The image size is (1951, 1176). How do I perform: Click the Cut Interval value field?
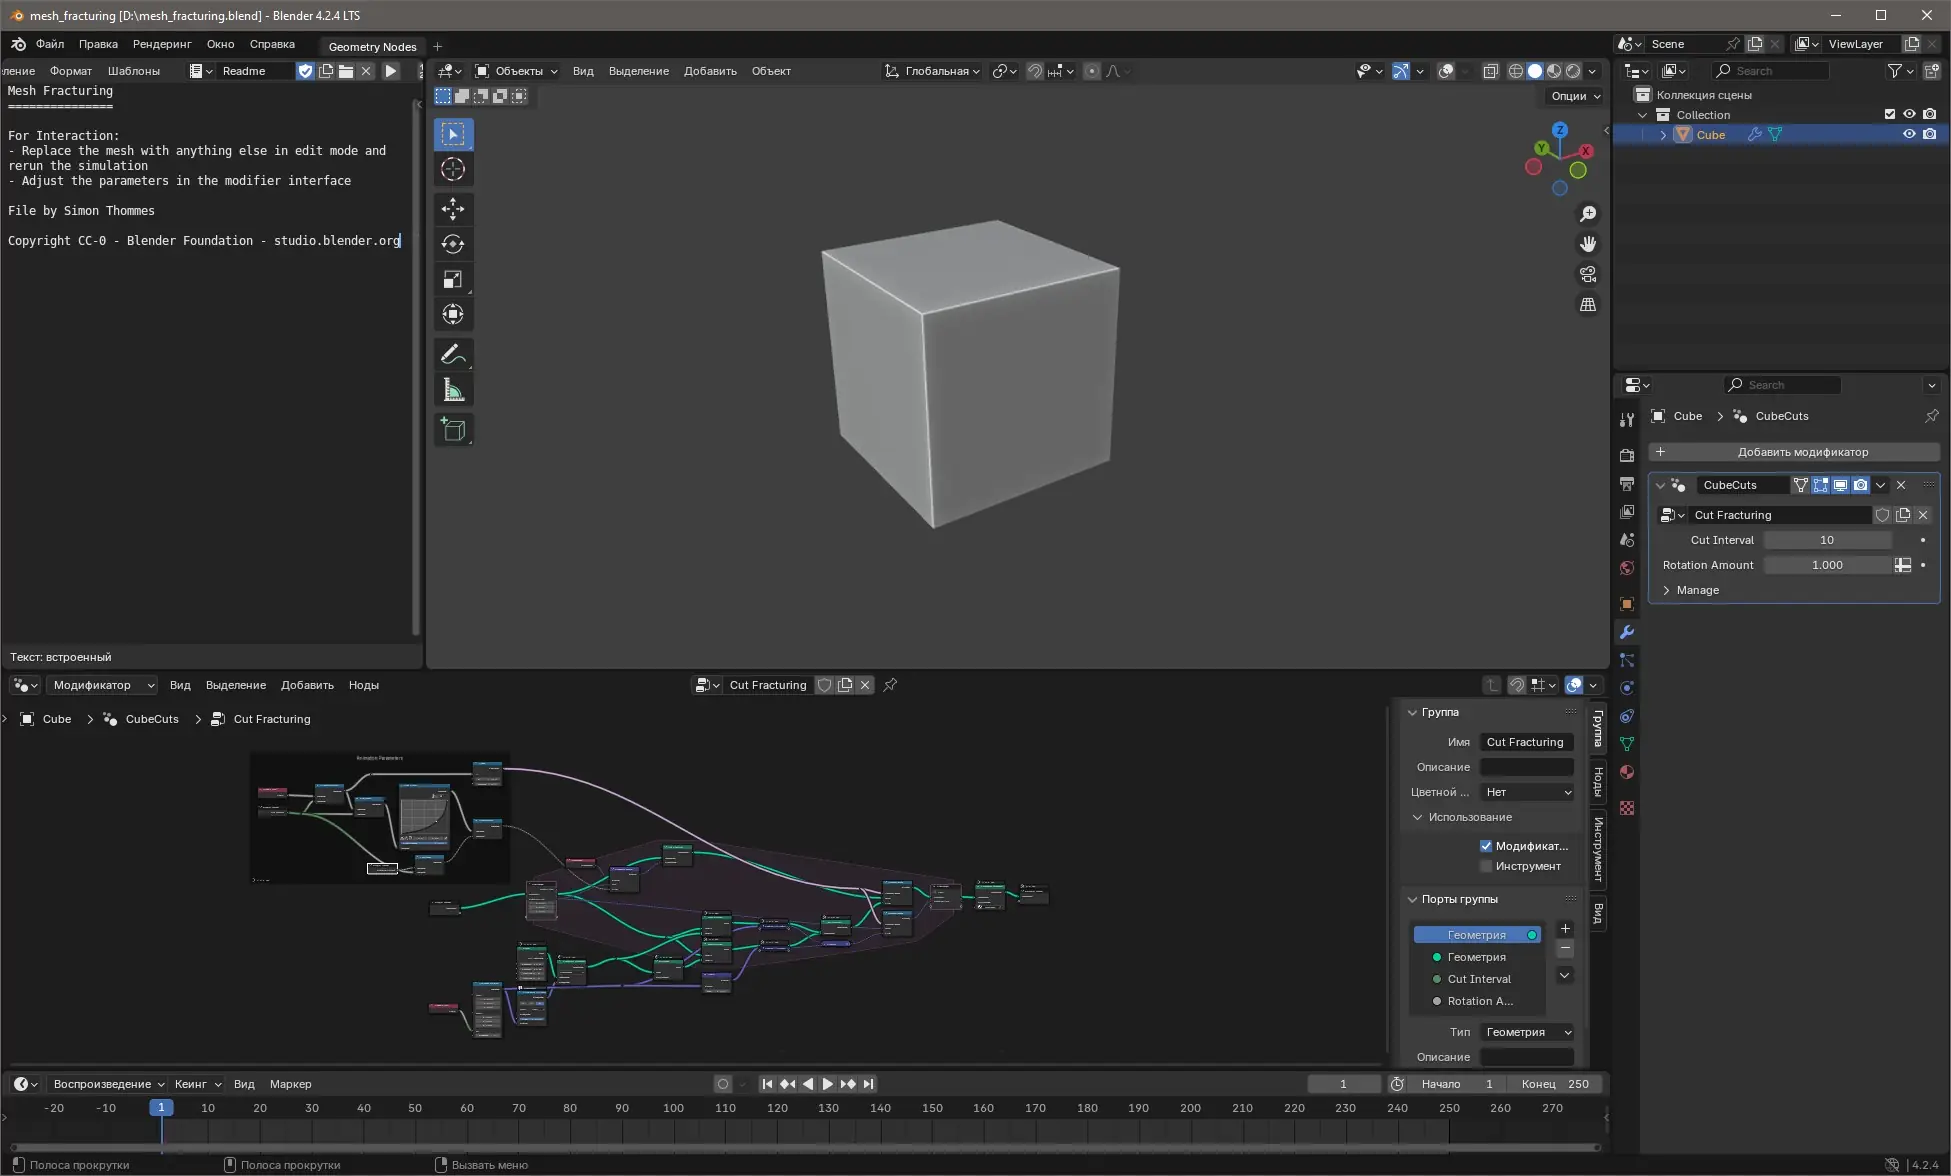[1826, 540]
